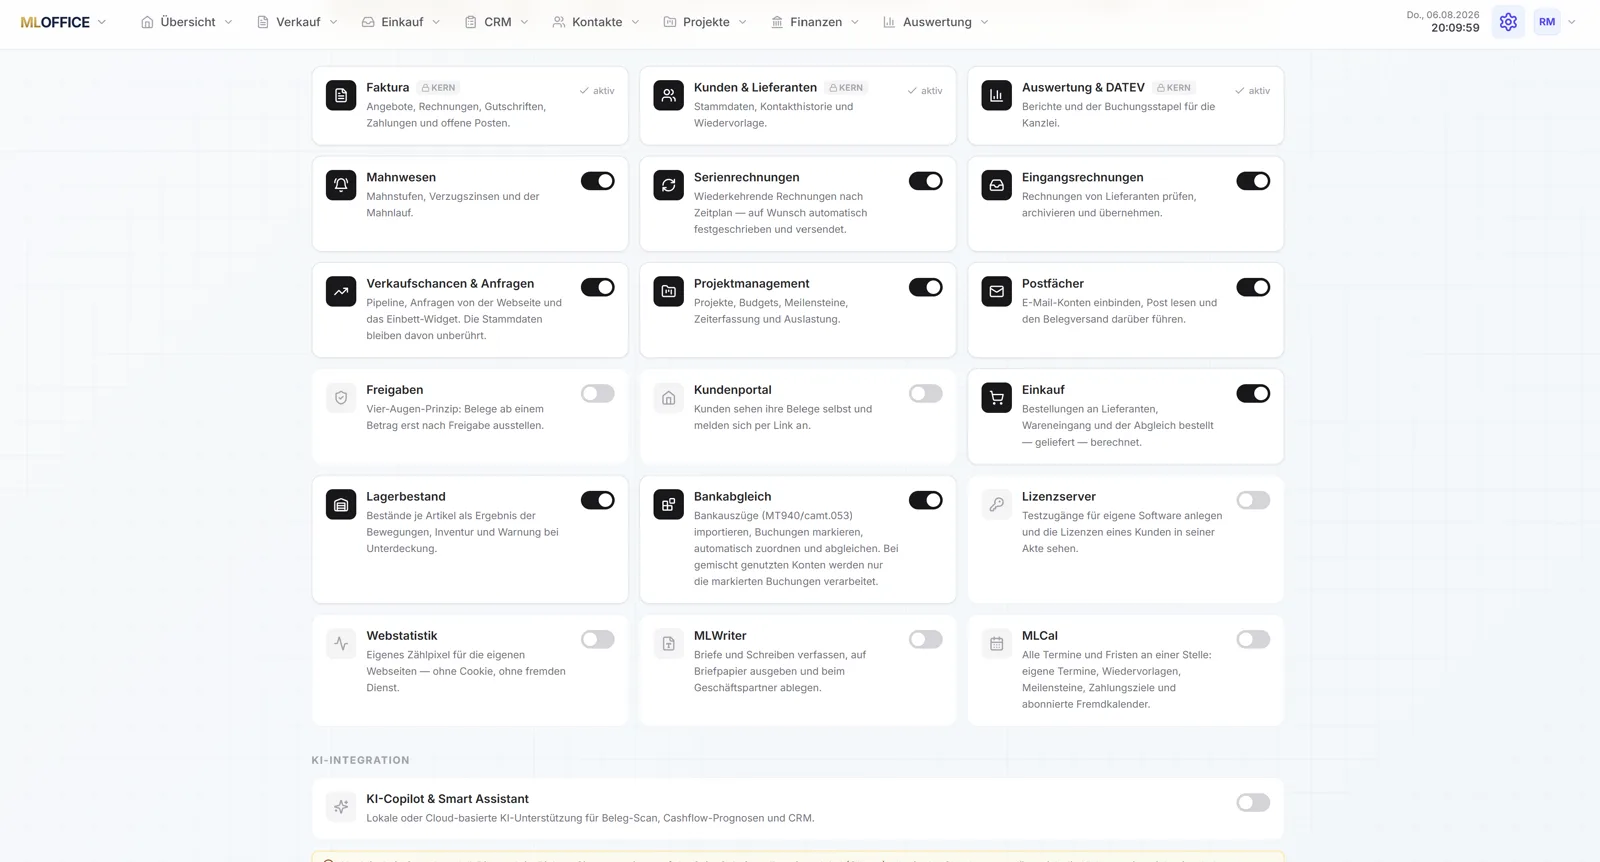Click the RM user avatar
Viewport: 1600px width, 862px height.
pyautogui.click(x=1547, y=22)
